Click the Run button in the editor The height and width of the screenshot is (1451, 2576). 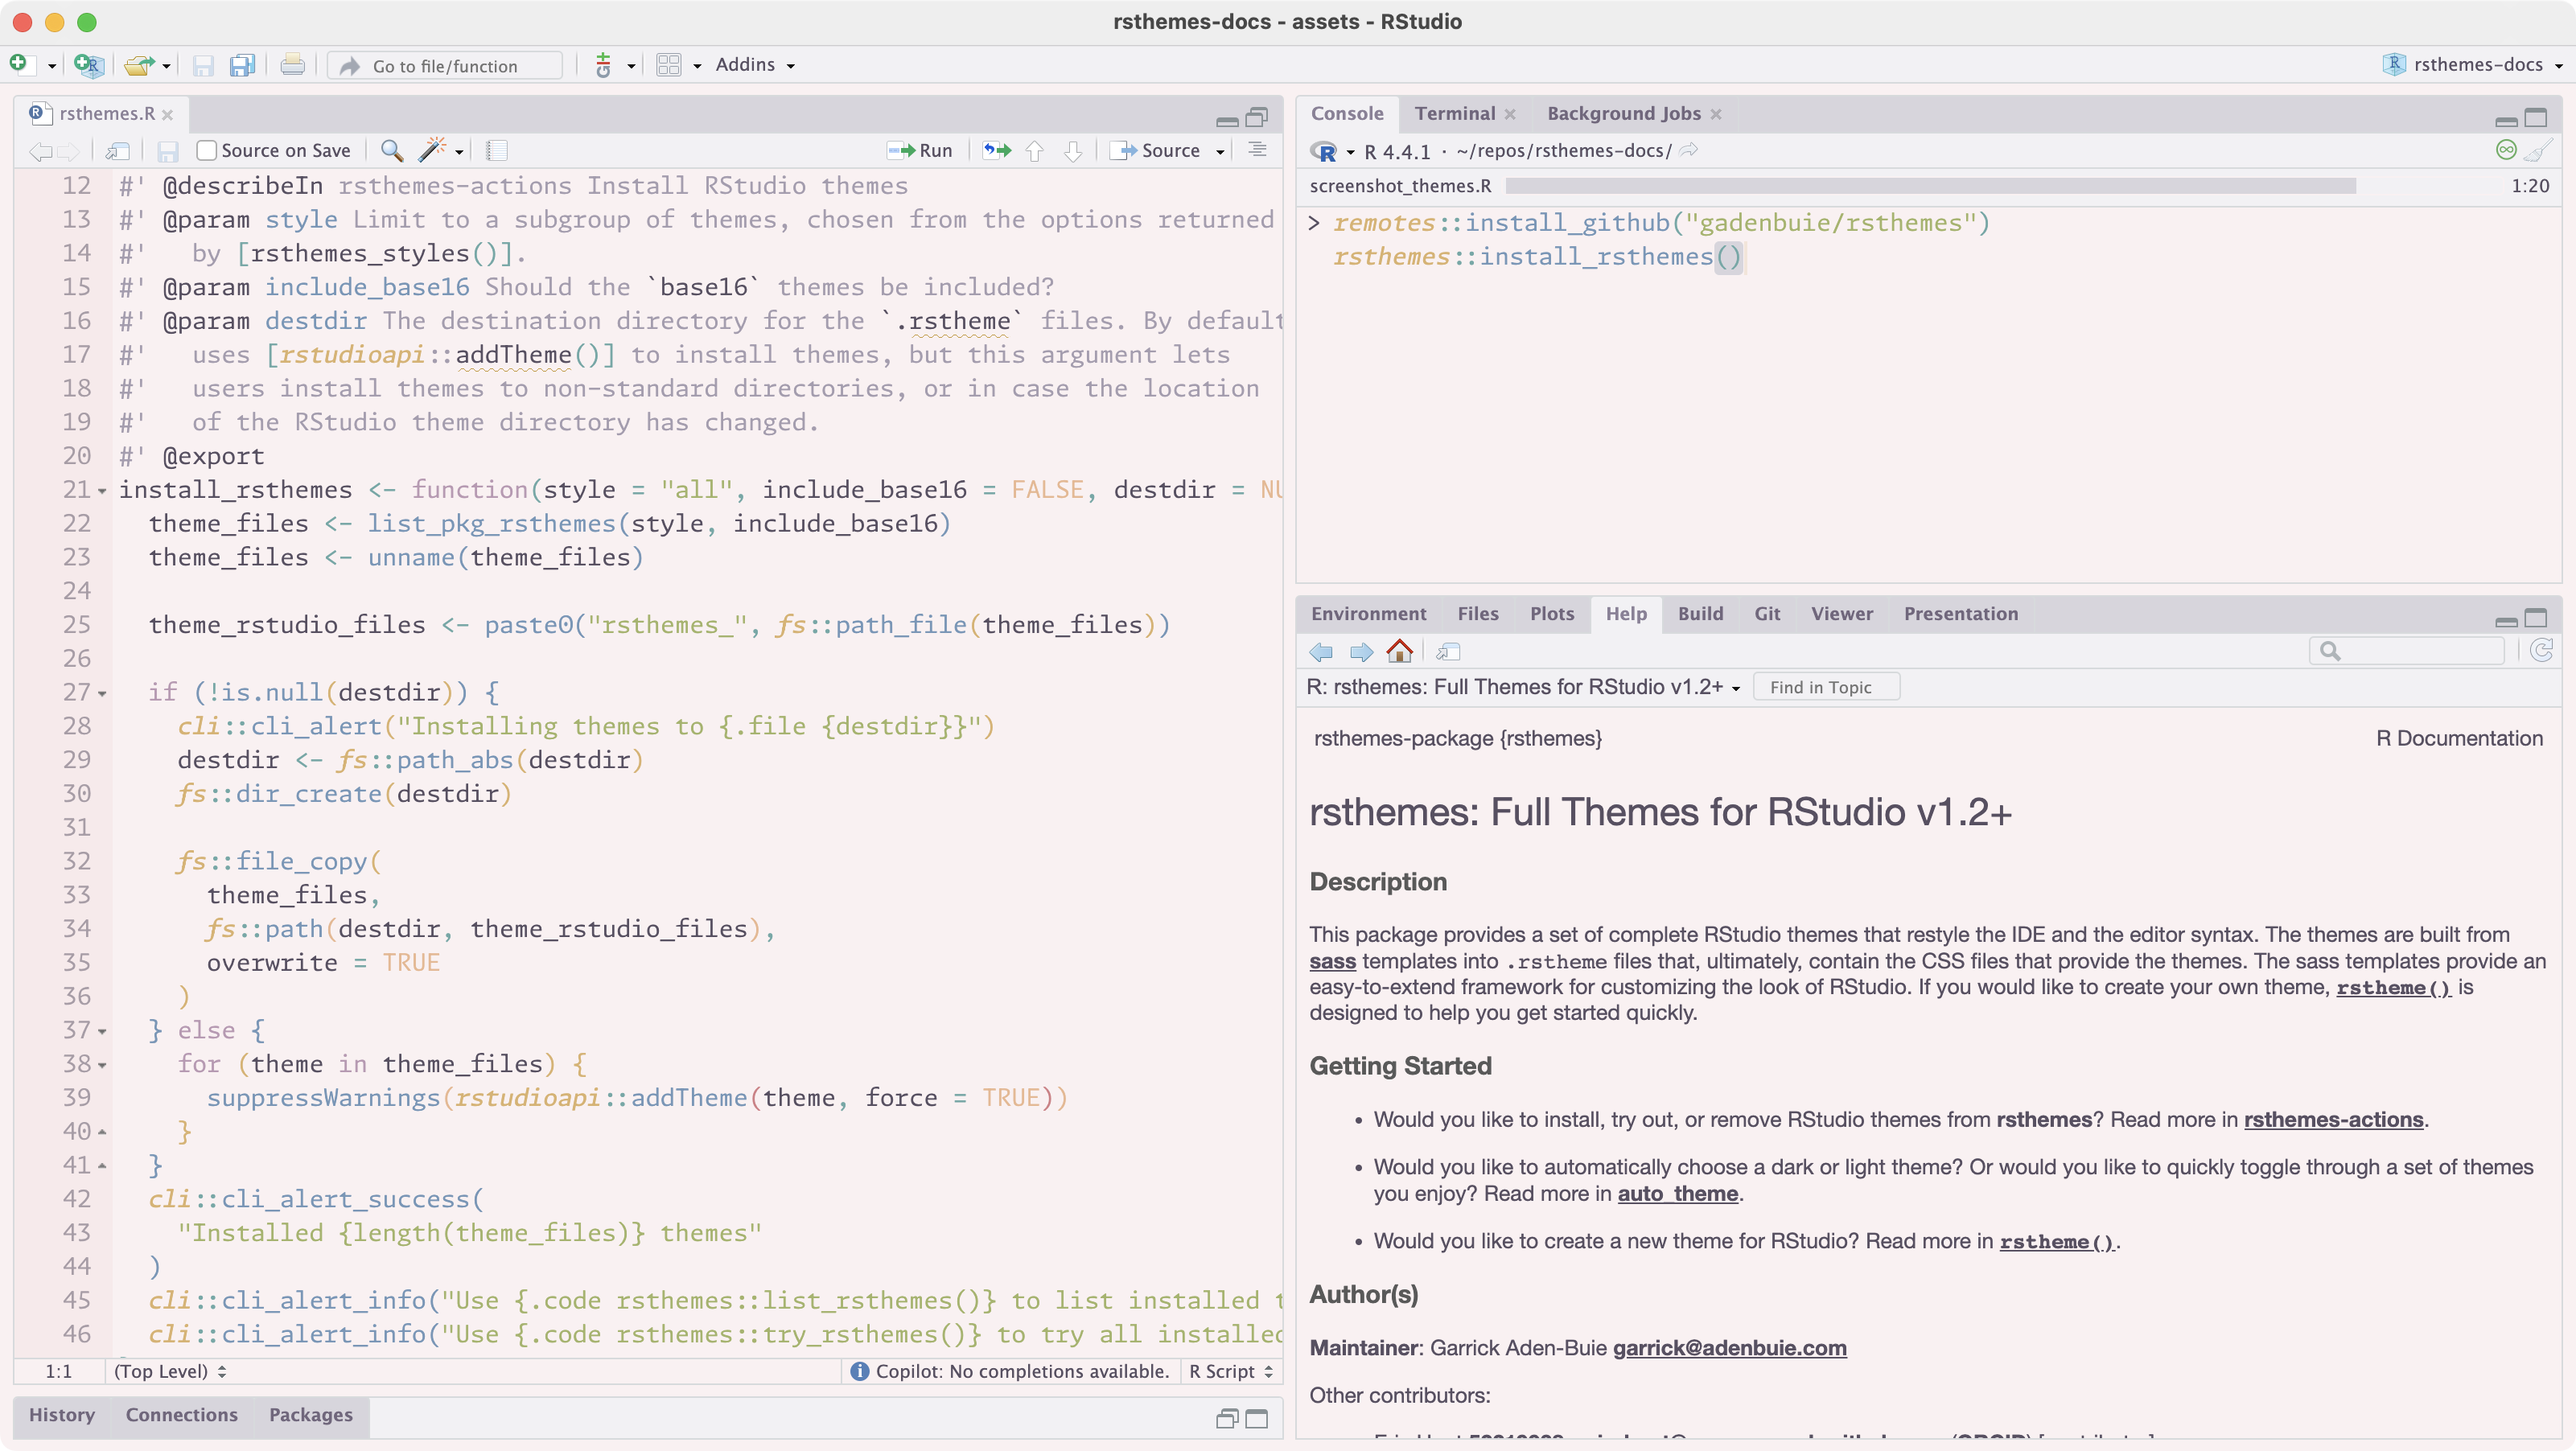pyautogui.click(x=921, y=150)
